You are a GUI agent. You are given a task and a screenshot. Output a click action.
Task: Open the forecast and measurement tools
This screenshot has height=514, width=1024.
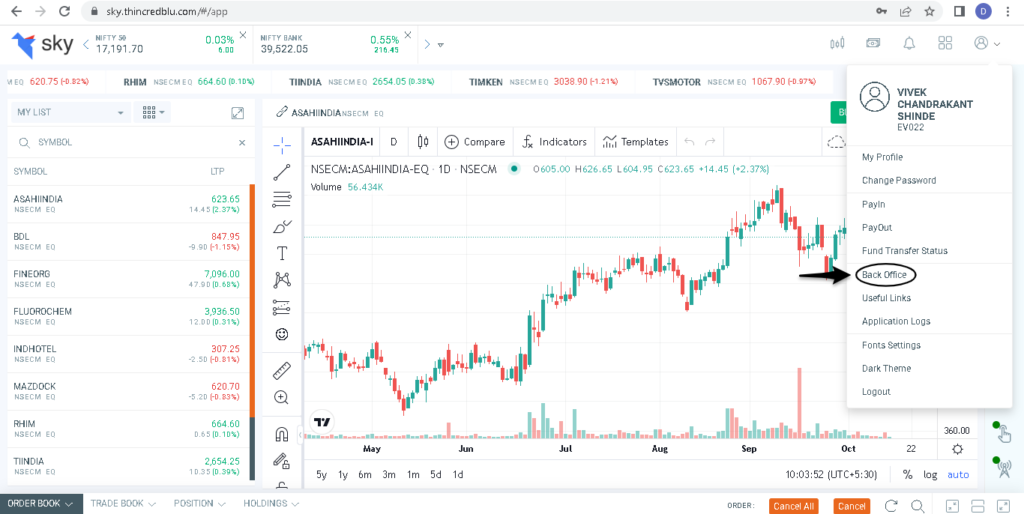(x=282, y=306)
